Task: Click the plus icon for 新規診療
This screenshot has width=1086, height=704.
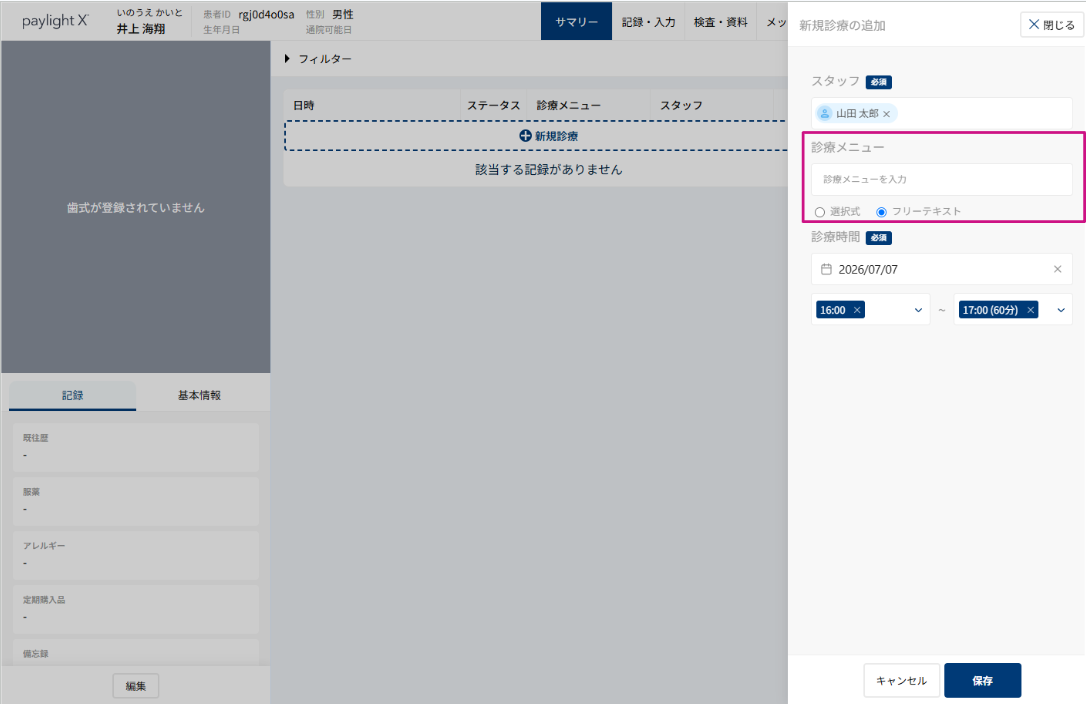Action: [525, 136]
